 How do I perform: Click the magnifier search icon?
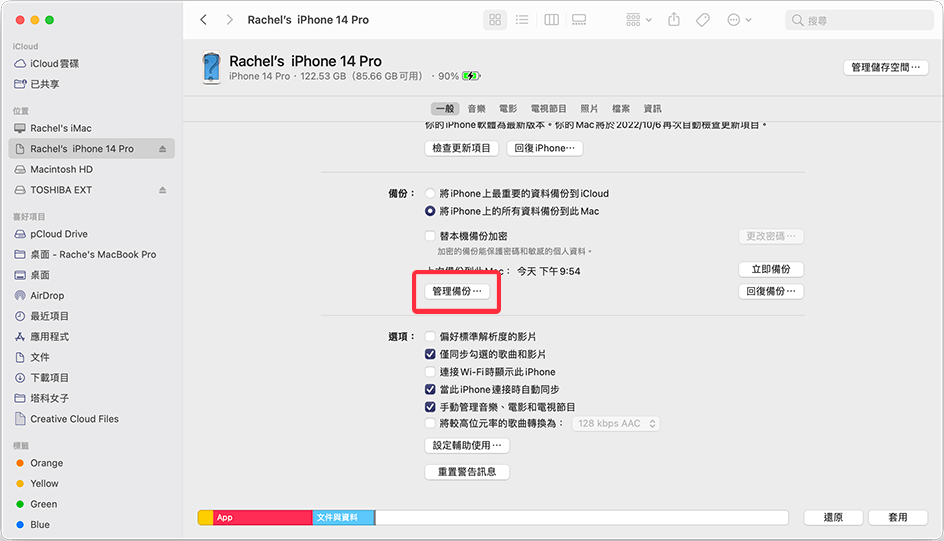pyautogui.click(x=798, y=20)
